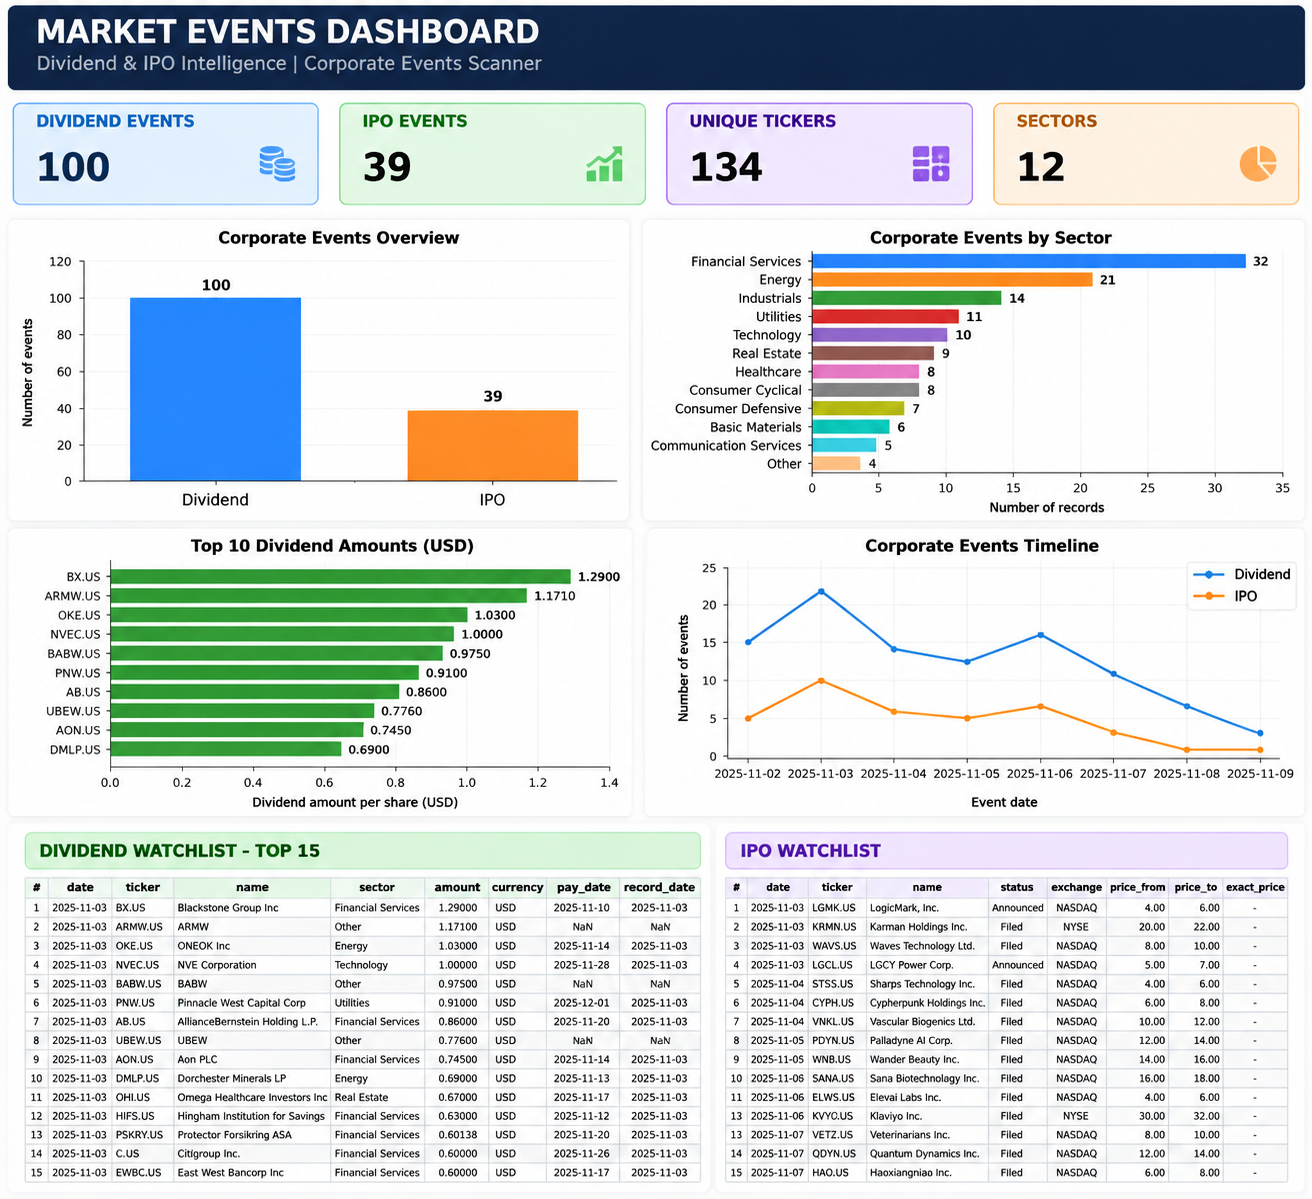Click "Omega Healthcare Investors Inc" in dividend table
Screen dimensions: 1312x1199
click(252, 1097)
